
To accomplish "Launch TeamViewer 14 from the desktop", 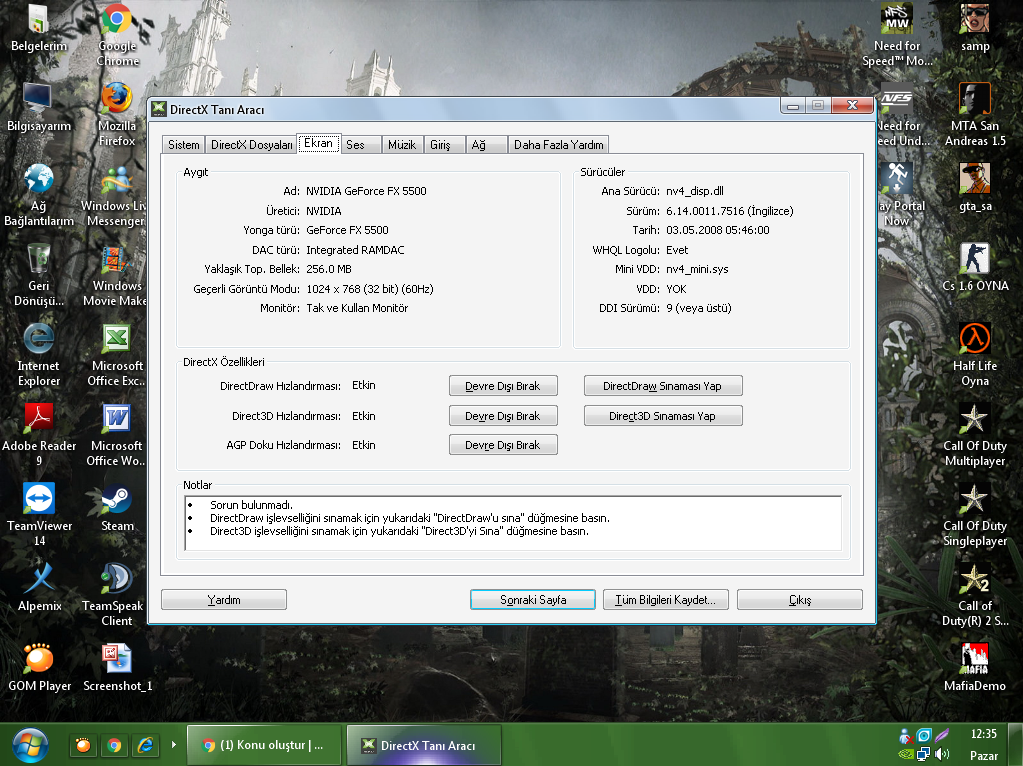I will (x=38, y=515).
